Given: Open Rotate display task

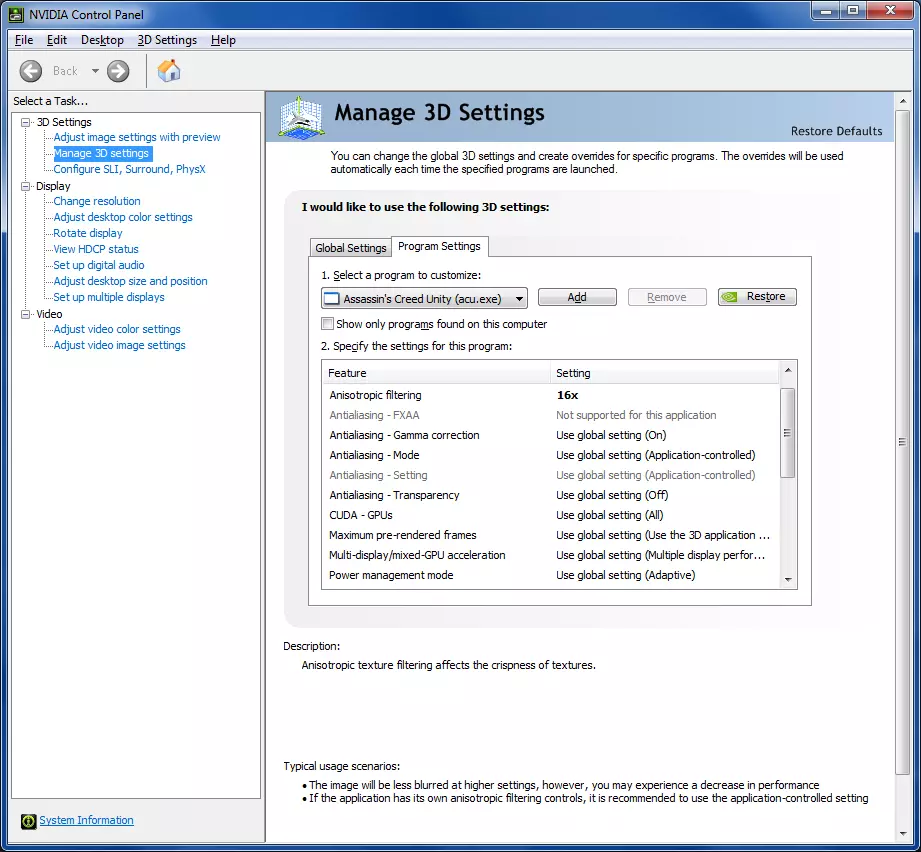Looking at the screenshot, I should click(88, 233).
